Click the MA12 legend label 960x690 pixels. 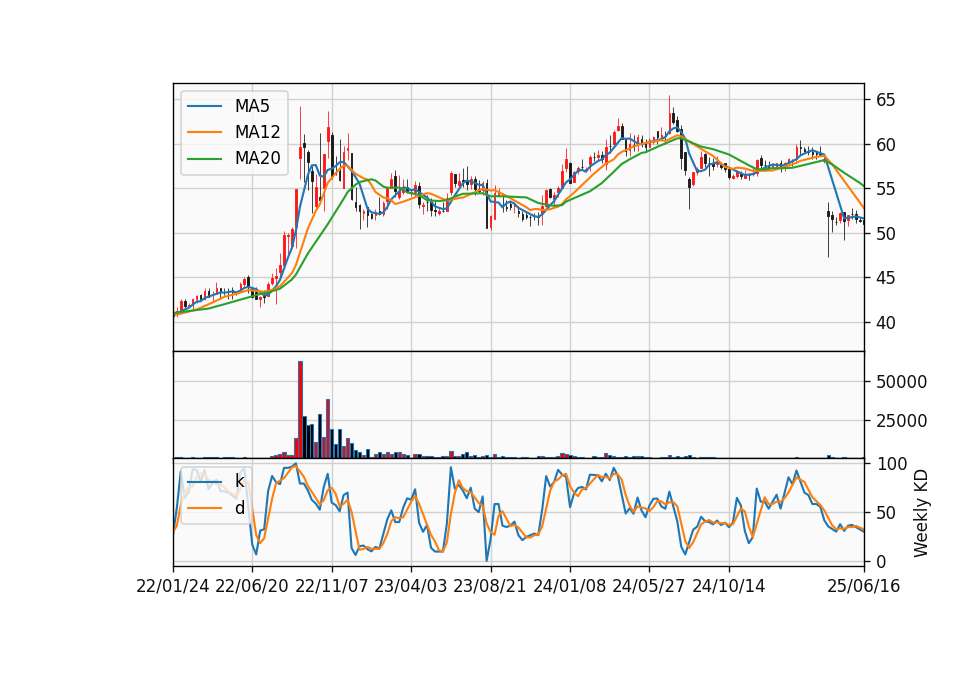tap(257, 132)
